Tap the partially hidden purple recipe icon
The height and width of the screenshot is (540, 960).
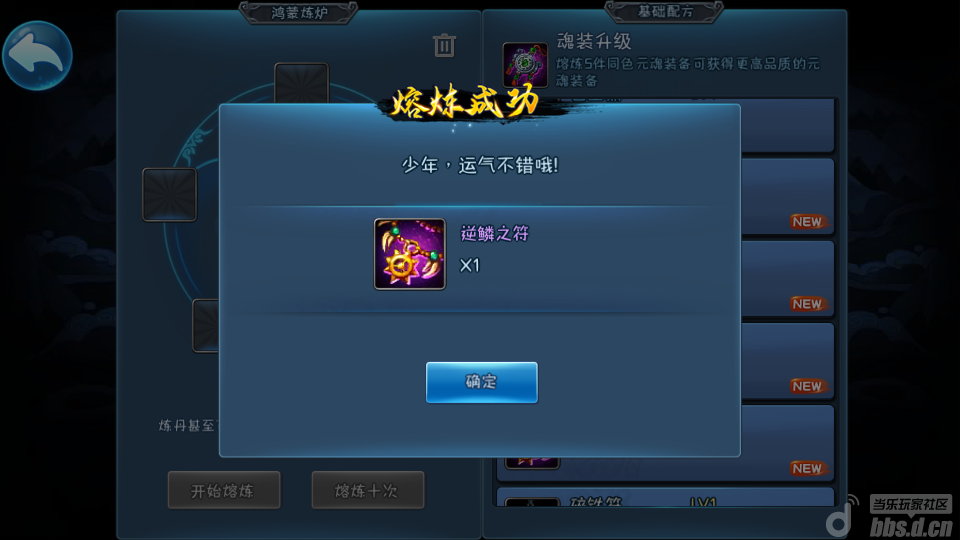tap(532, 462)
